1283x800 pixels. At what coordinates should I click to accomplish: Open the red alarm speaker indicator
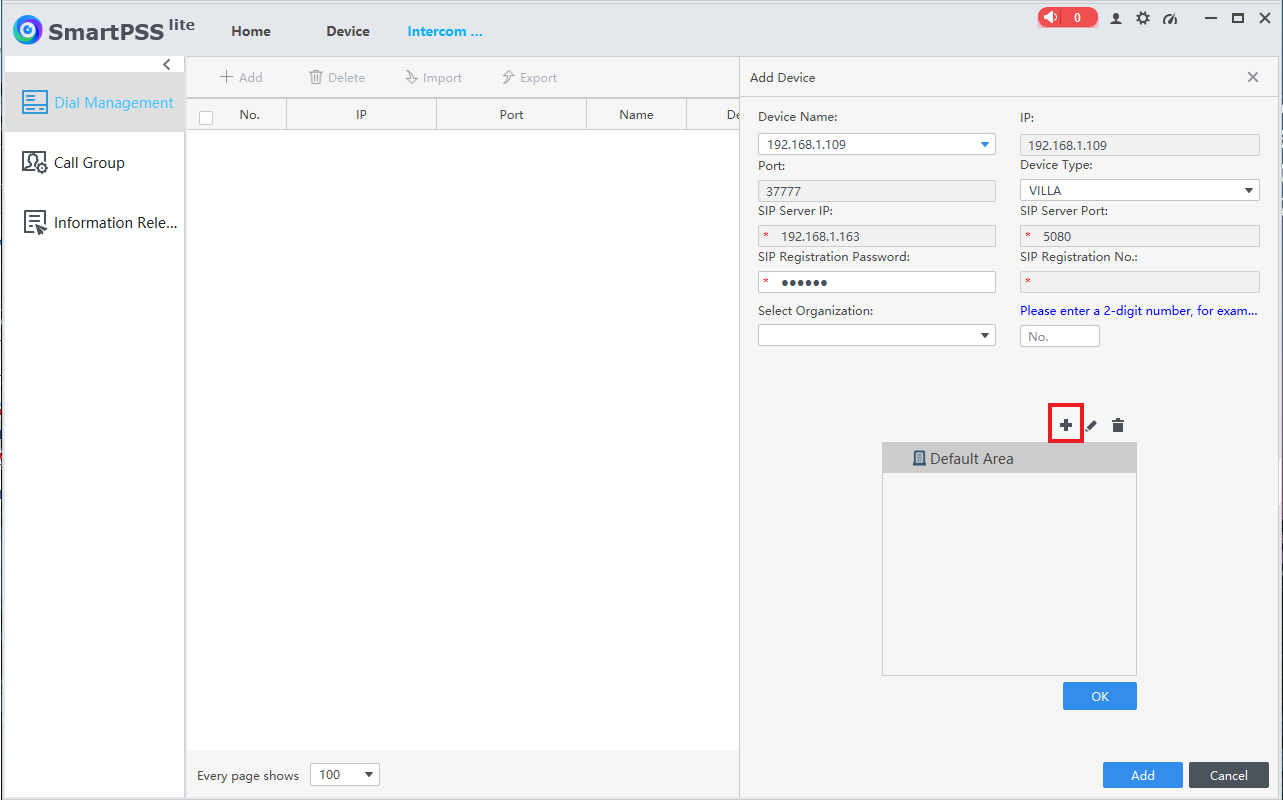(x=1067, y=17)
